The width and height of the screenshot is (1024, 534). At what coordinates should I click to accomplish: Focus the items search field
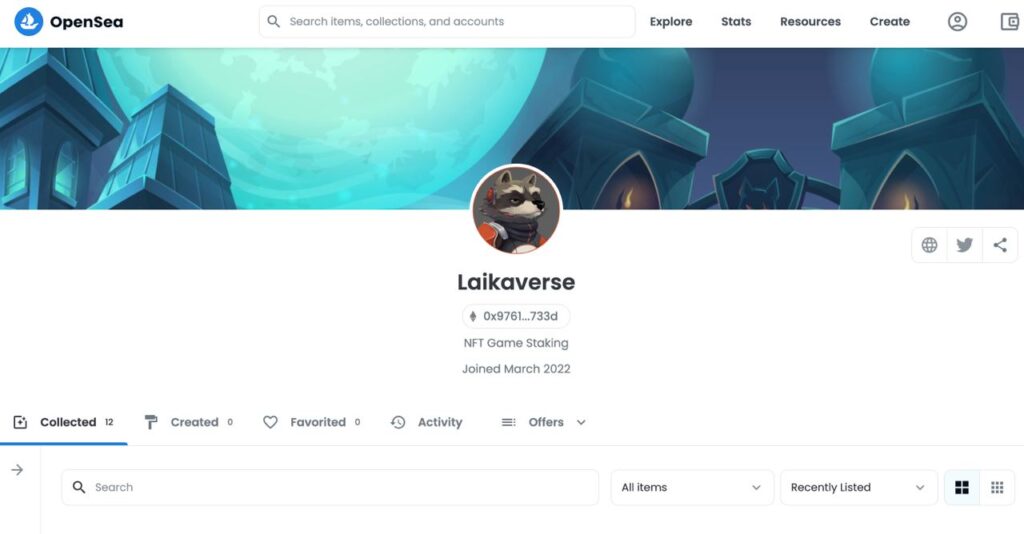click(330, 488)
